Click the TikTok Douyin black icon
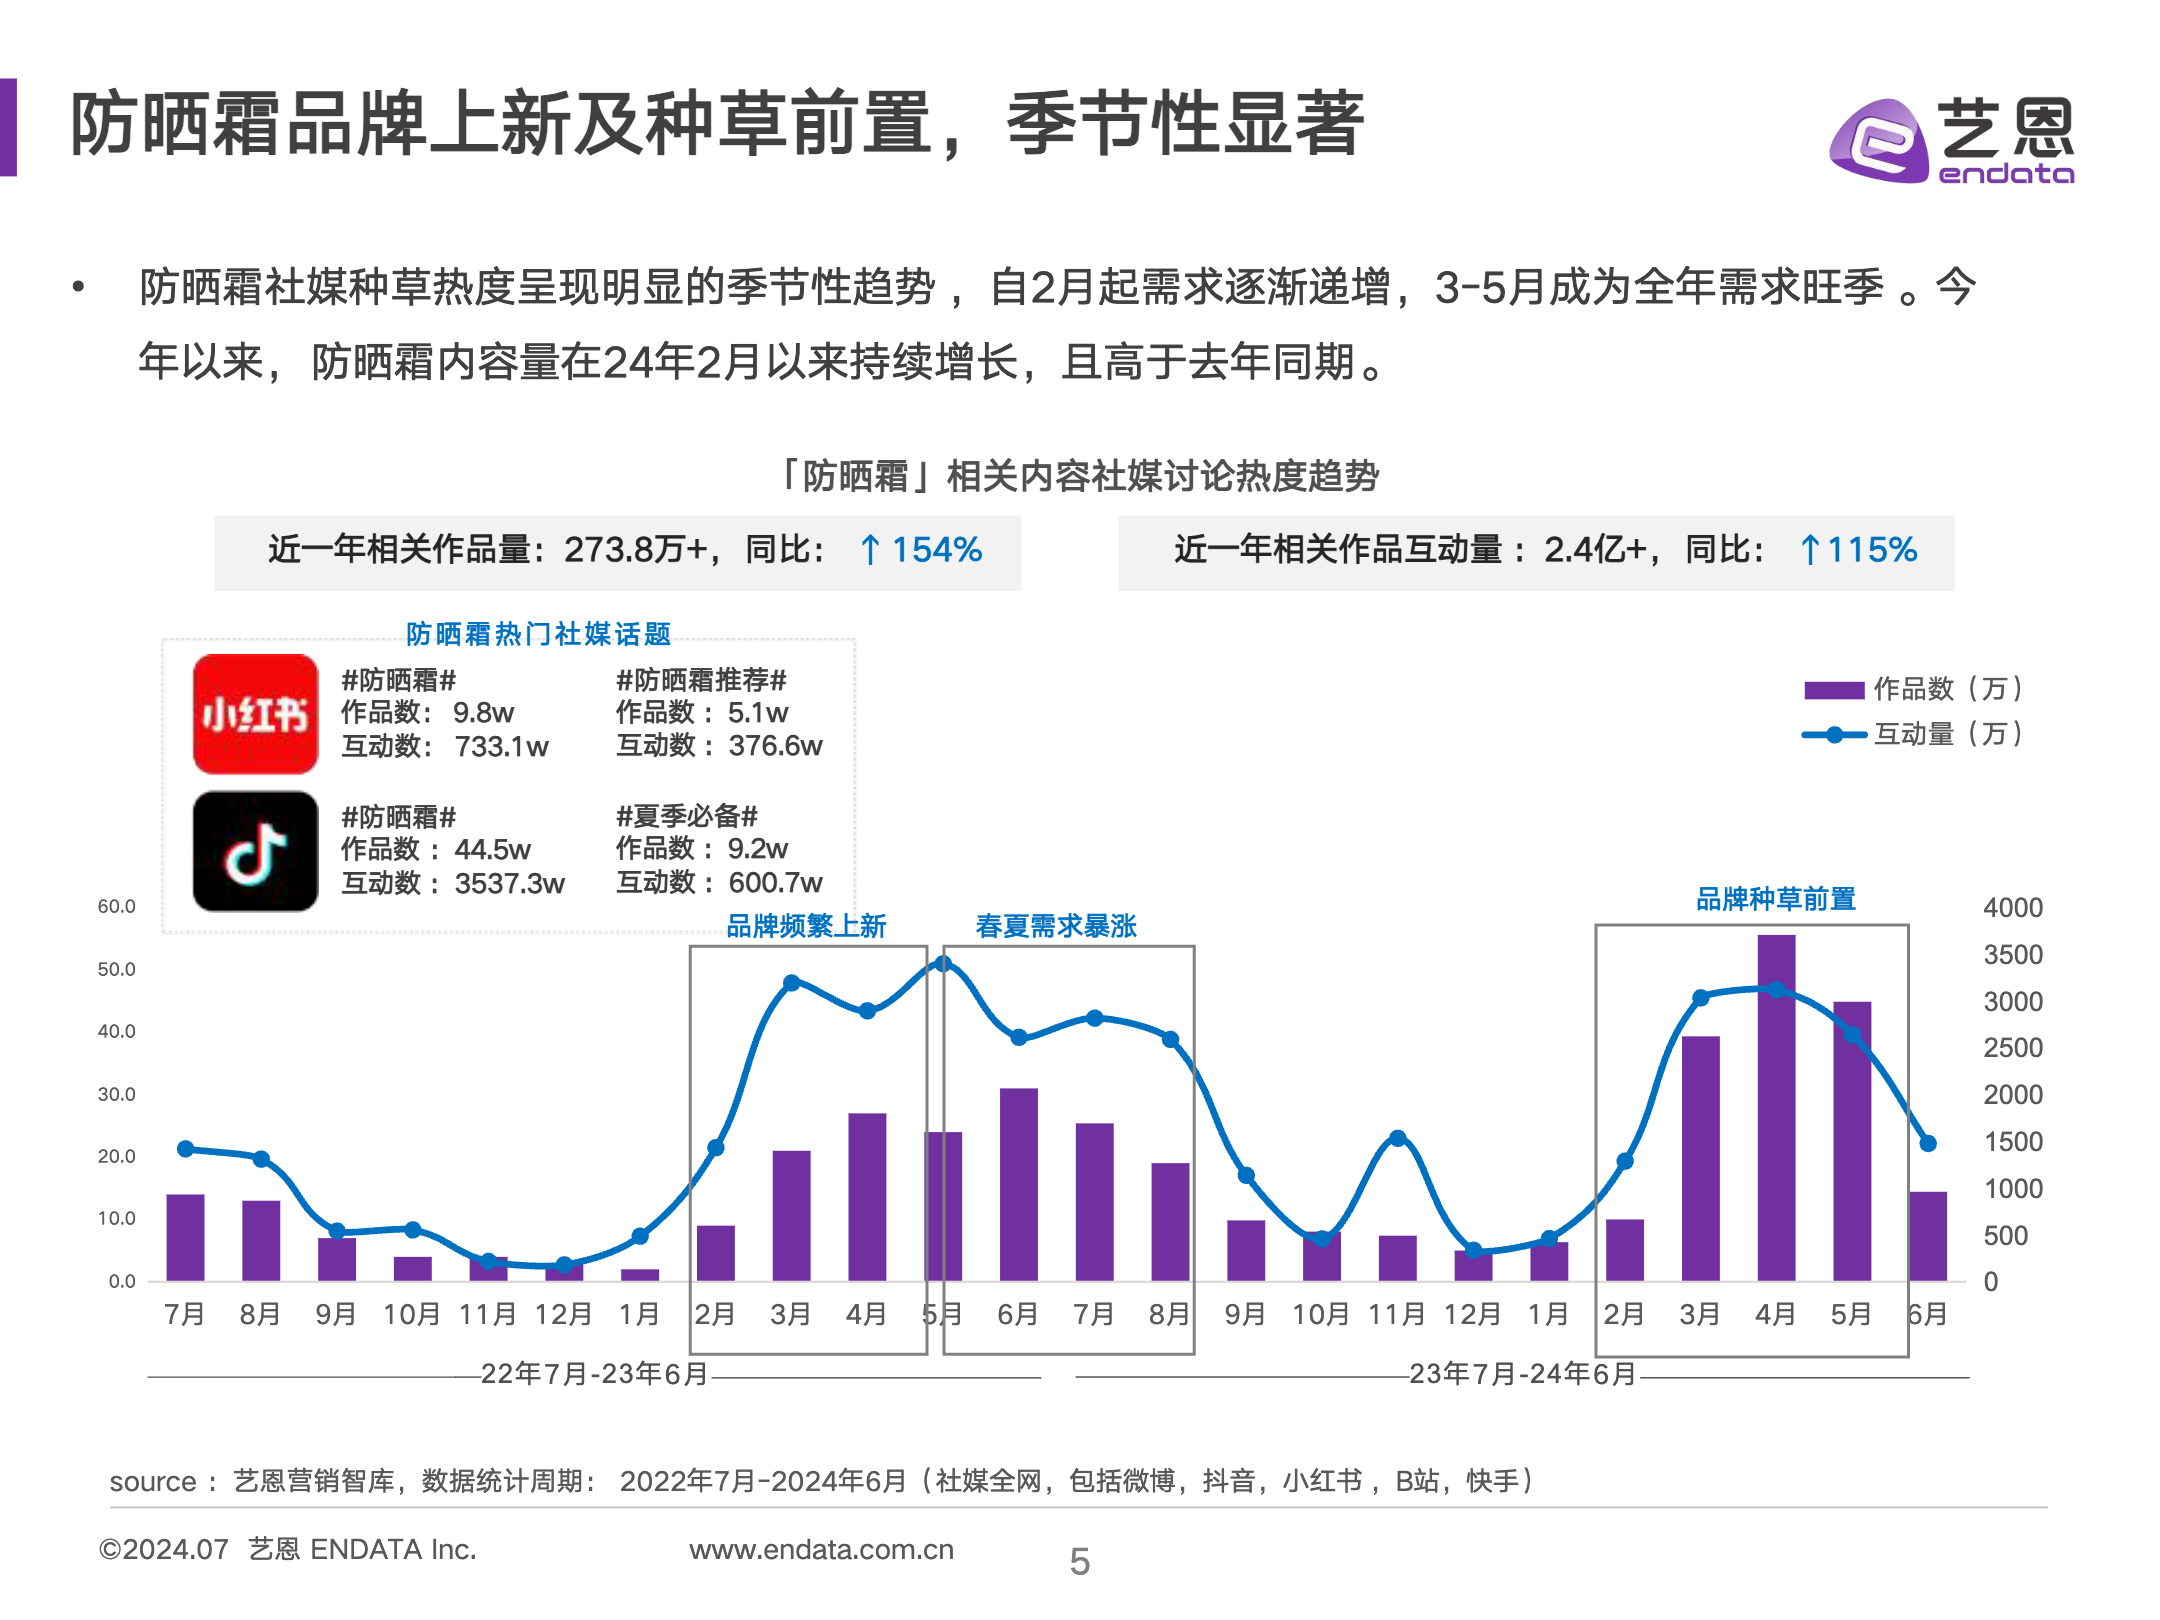Screen dimensions: 2160x1620 255,851
